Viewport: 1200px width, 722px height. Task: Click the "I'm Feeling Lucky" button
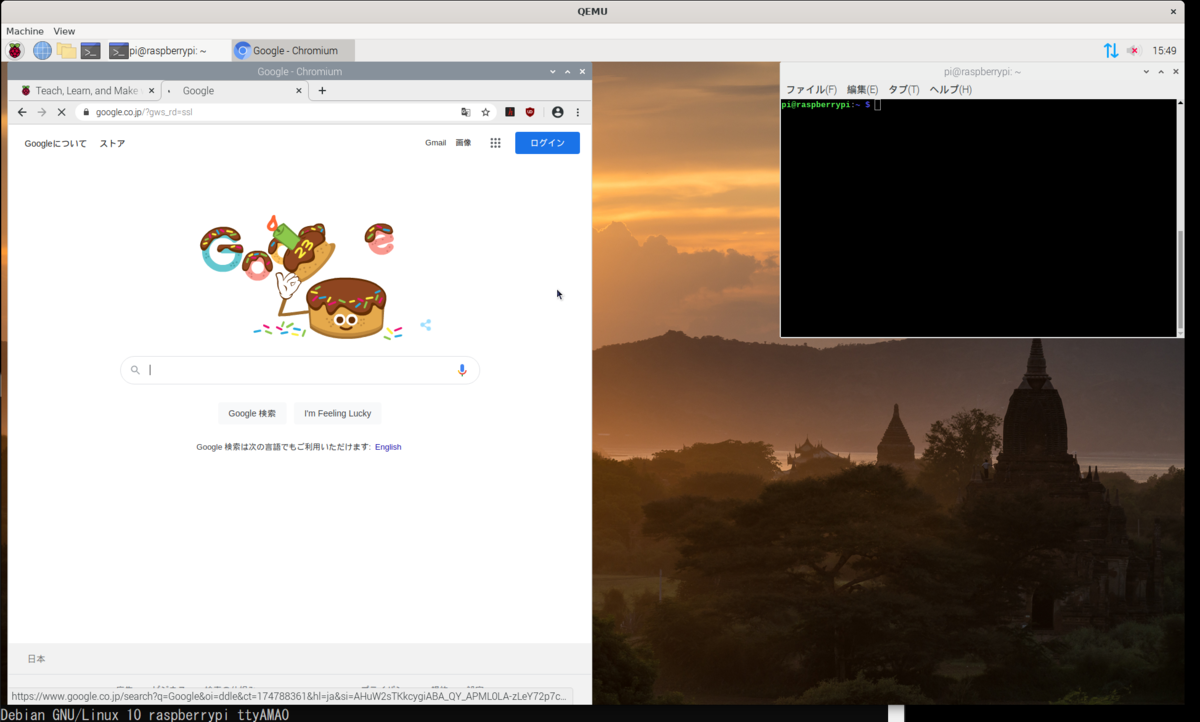coord(338,413)
